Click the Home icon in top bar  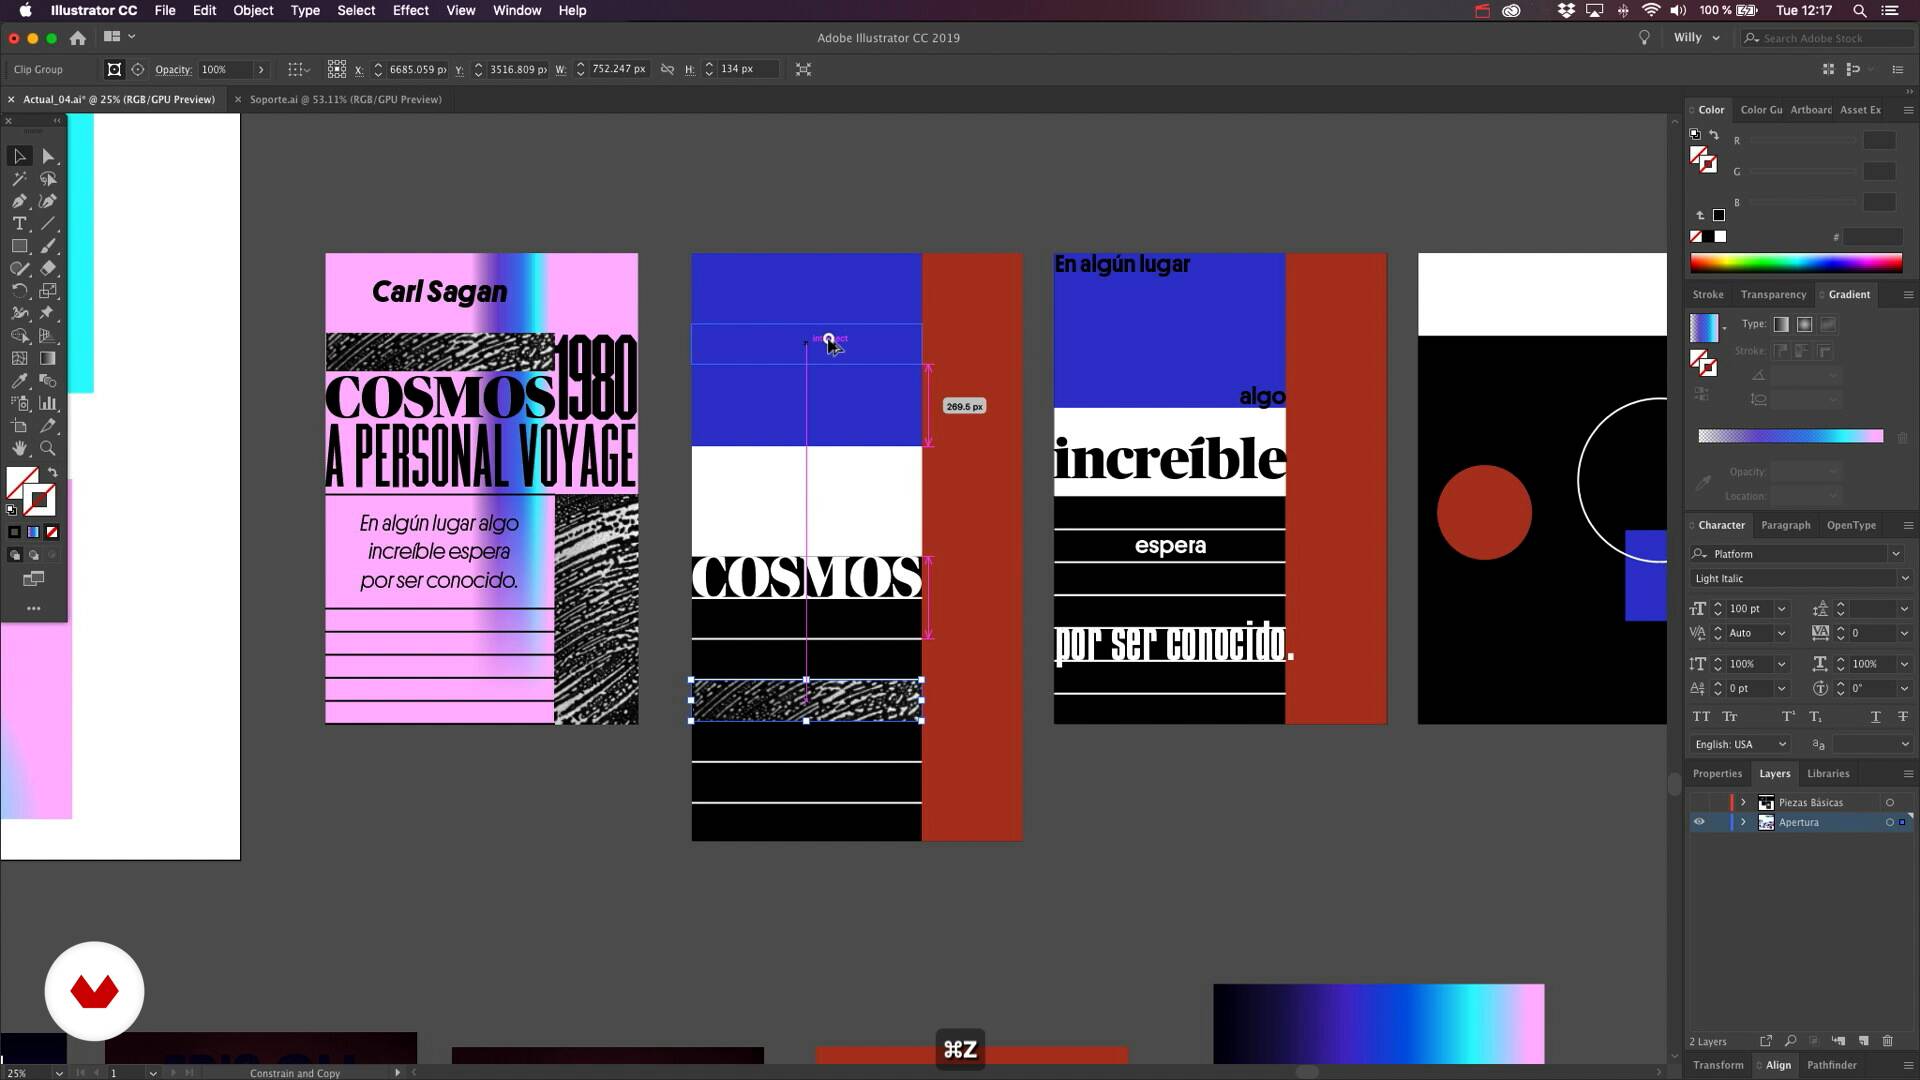[77, 37]
